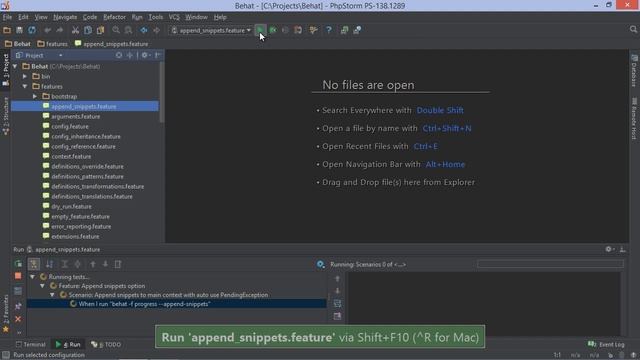Toggle the tool window buttons icon in status bar
Viewport: 640px width, 360px height.
(5, 355)
